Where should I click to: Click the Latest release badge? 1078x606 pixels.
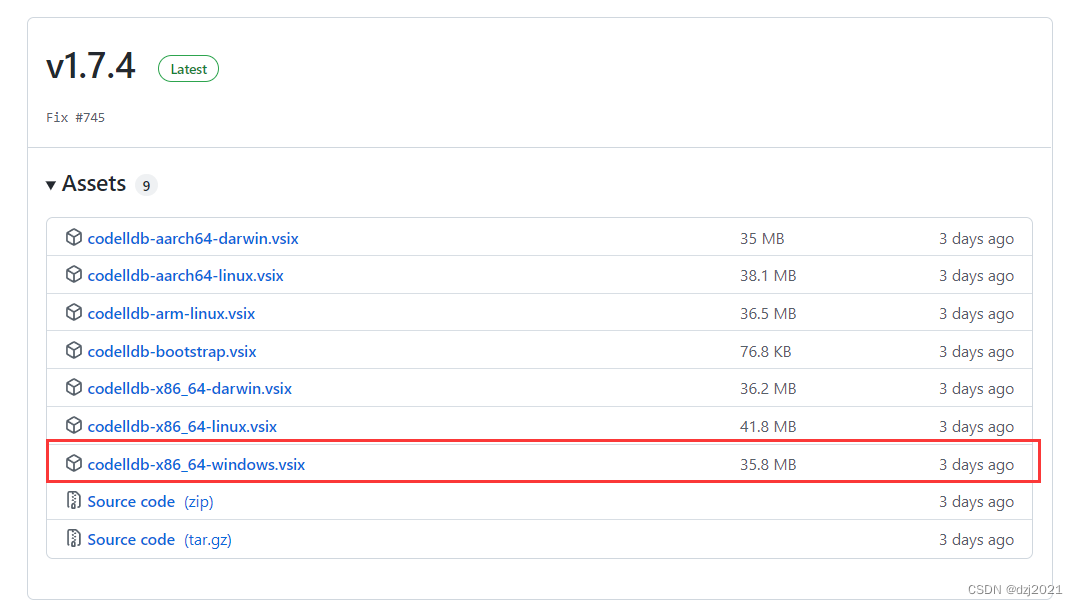[188, 68]
